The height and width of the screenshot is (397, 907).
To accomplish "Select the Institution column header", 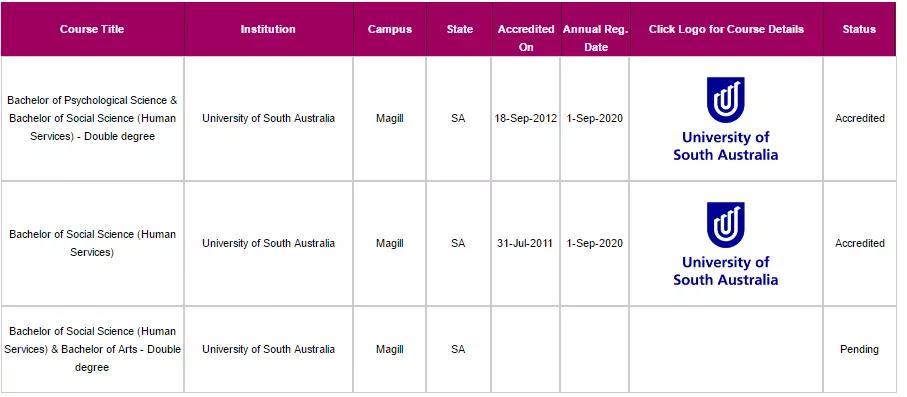I will coord(268,29).
